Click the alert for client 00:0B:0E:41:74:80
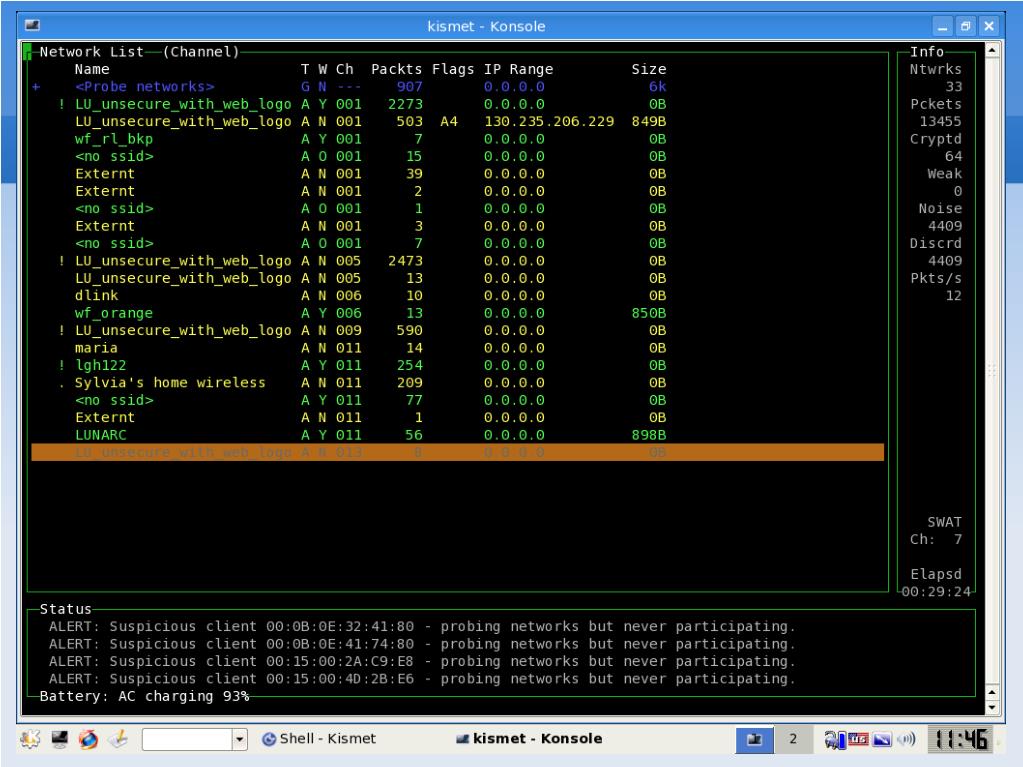This screenshot has width=1023, height=767. [x=422, y=644]
